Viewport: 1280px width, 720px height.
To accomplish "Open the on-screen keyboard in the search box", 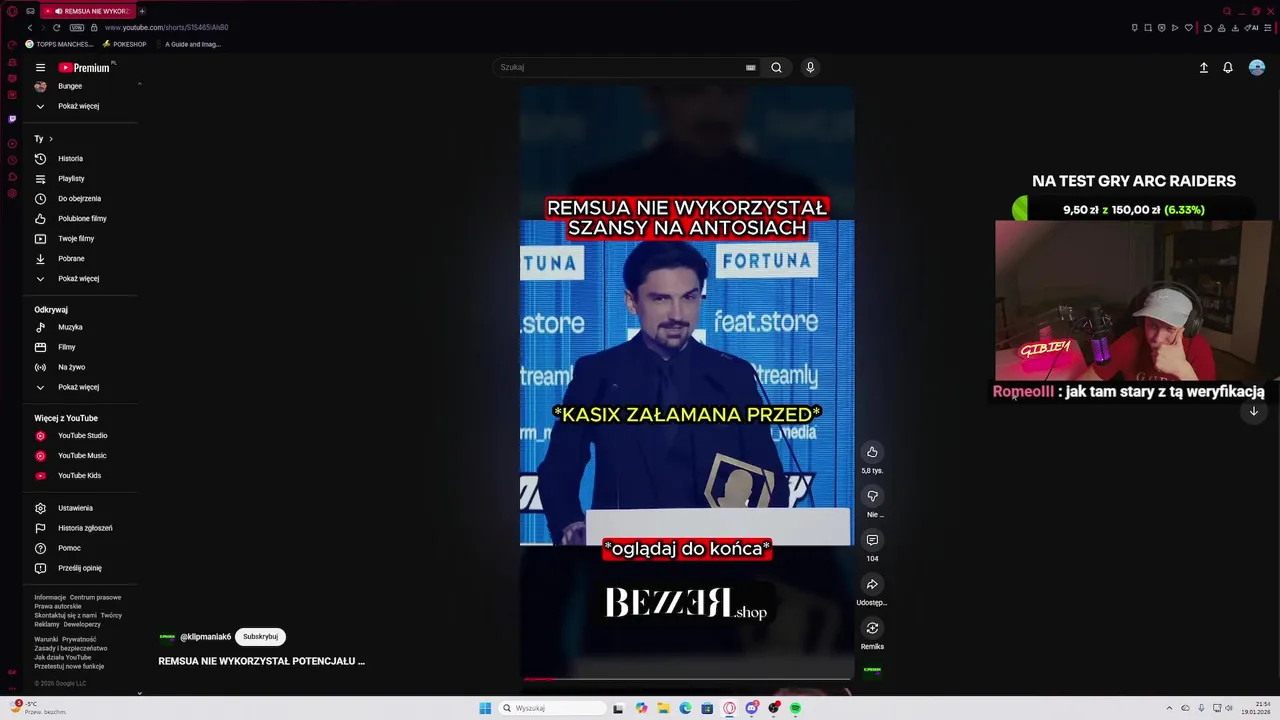I will coord(750,68).
